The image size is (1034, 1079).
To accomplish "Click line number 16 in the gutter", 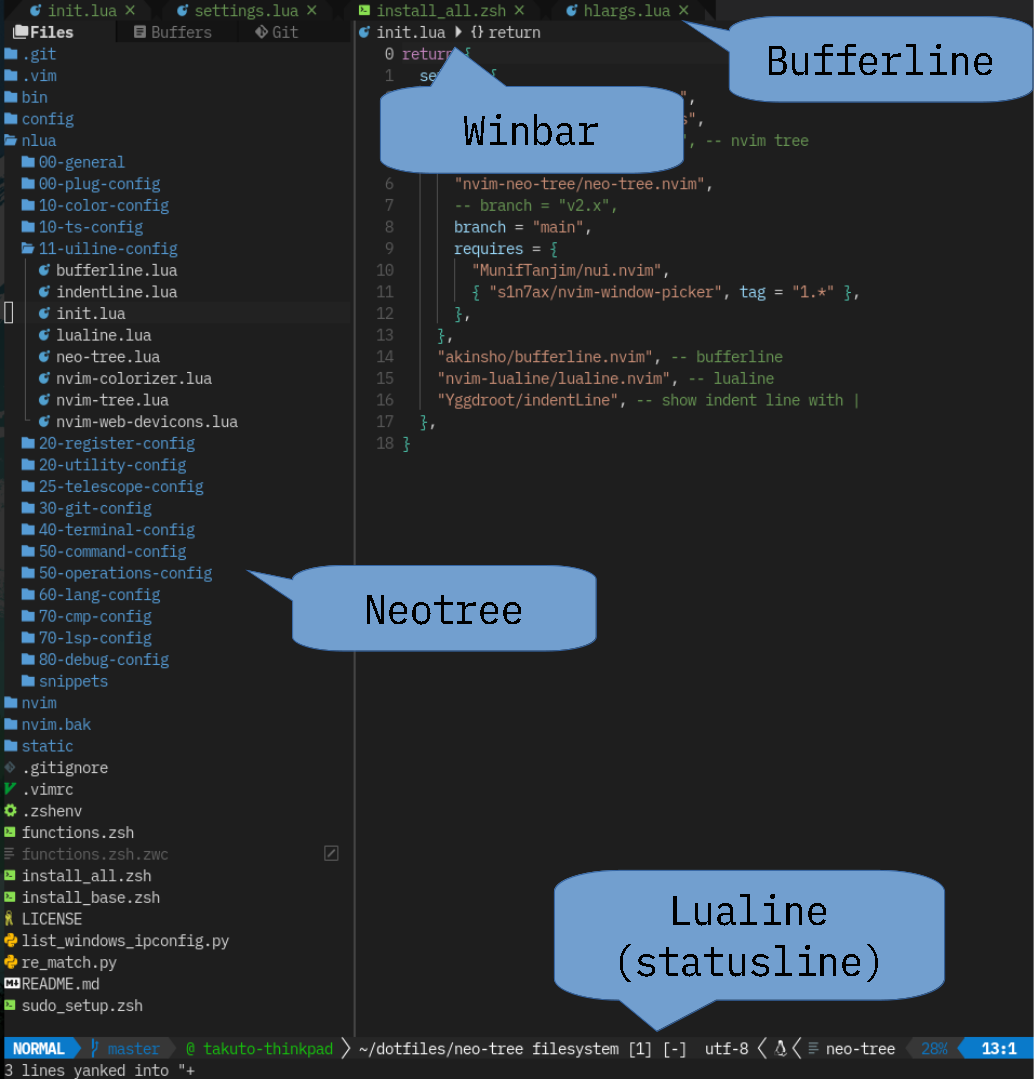I will point(385,400).
